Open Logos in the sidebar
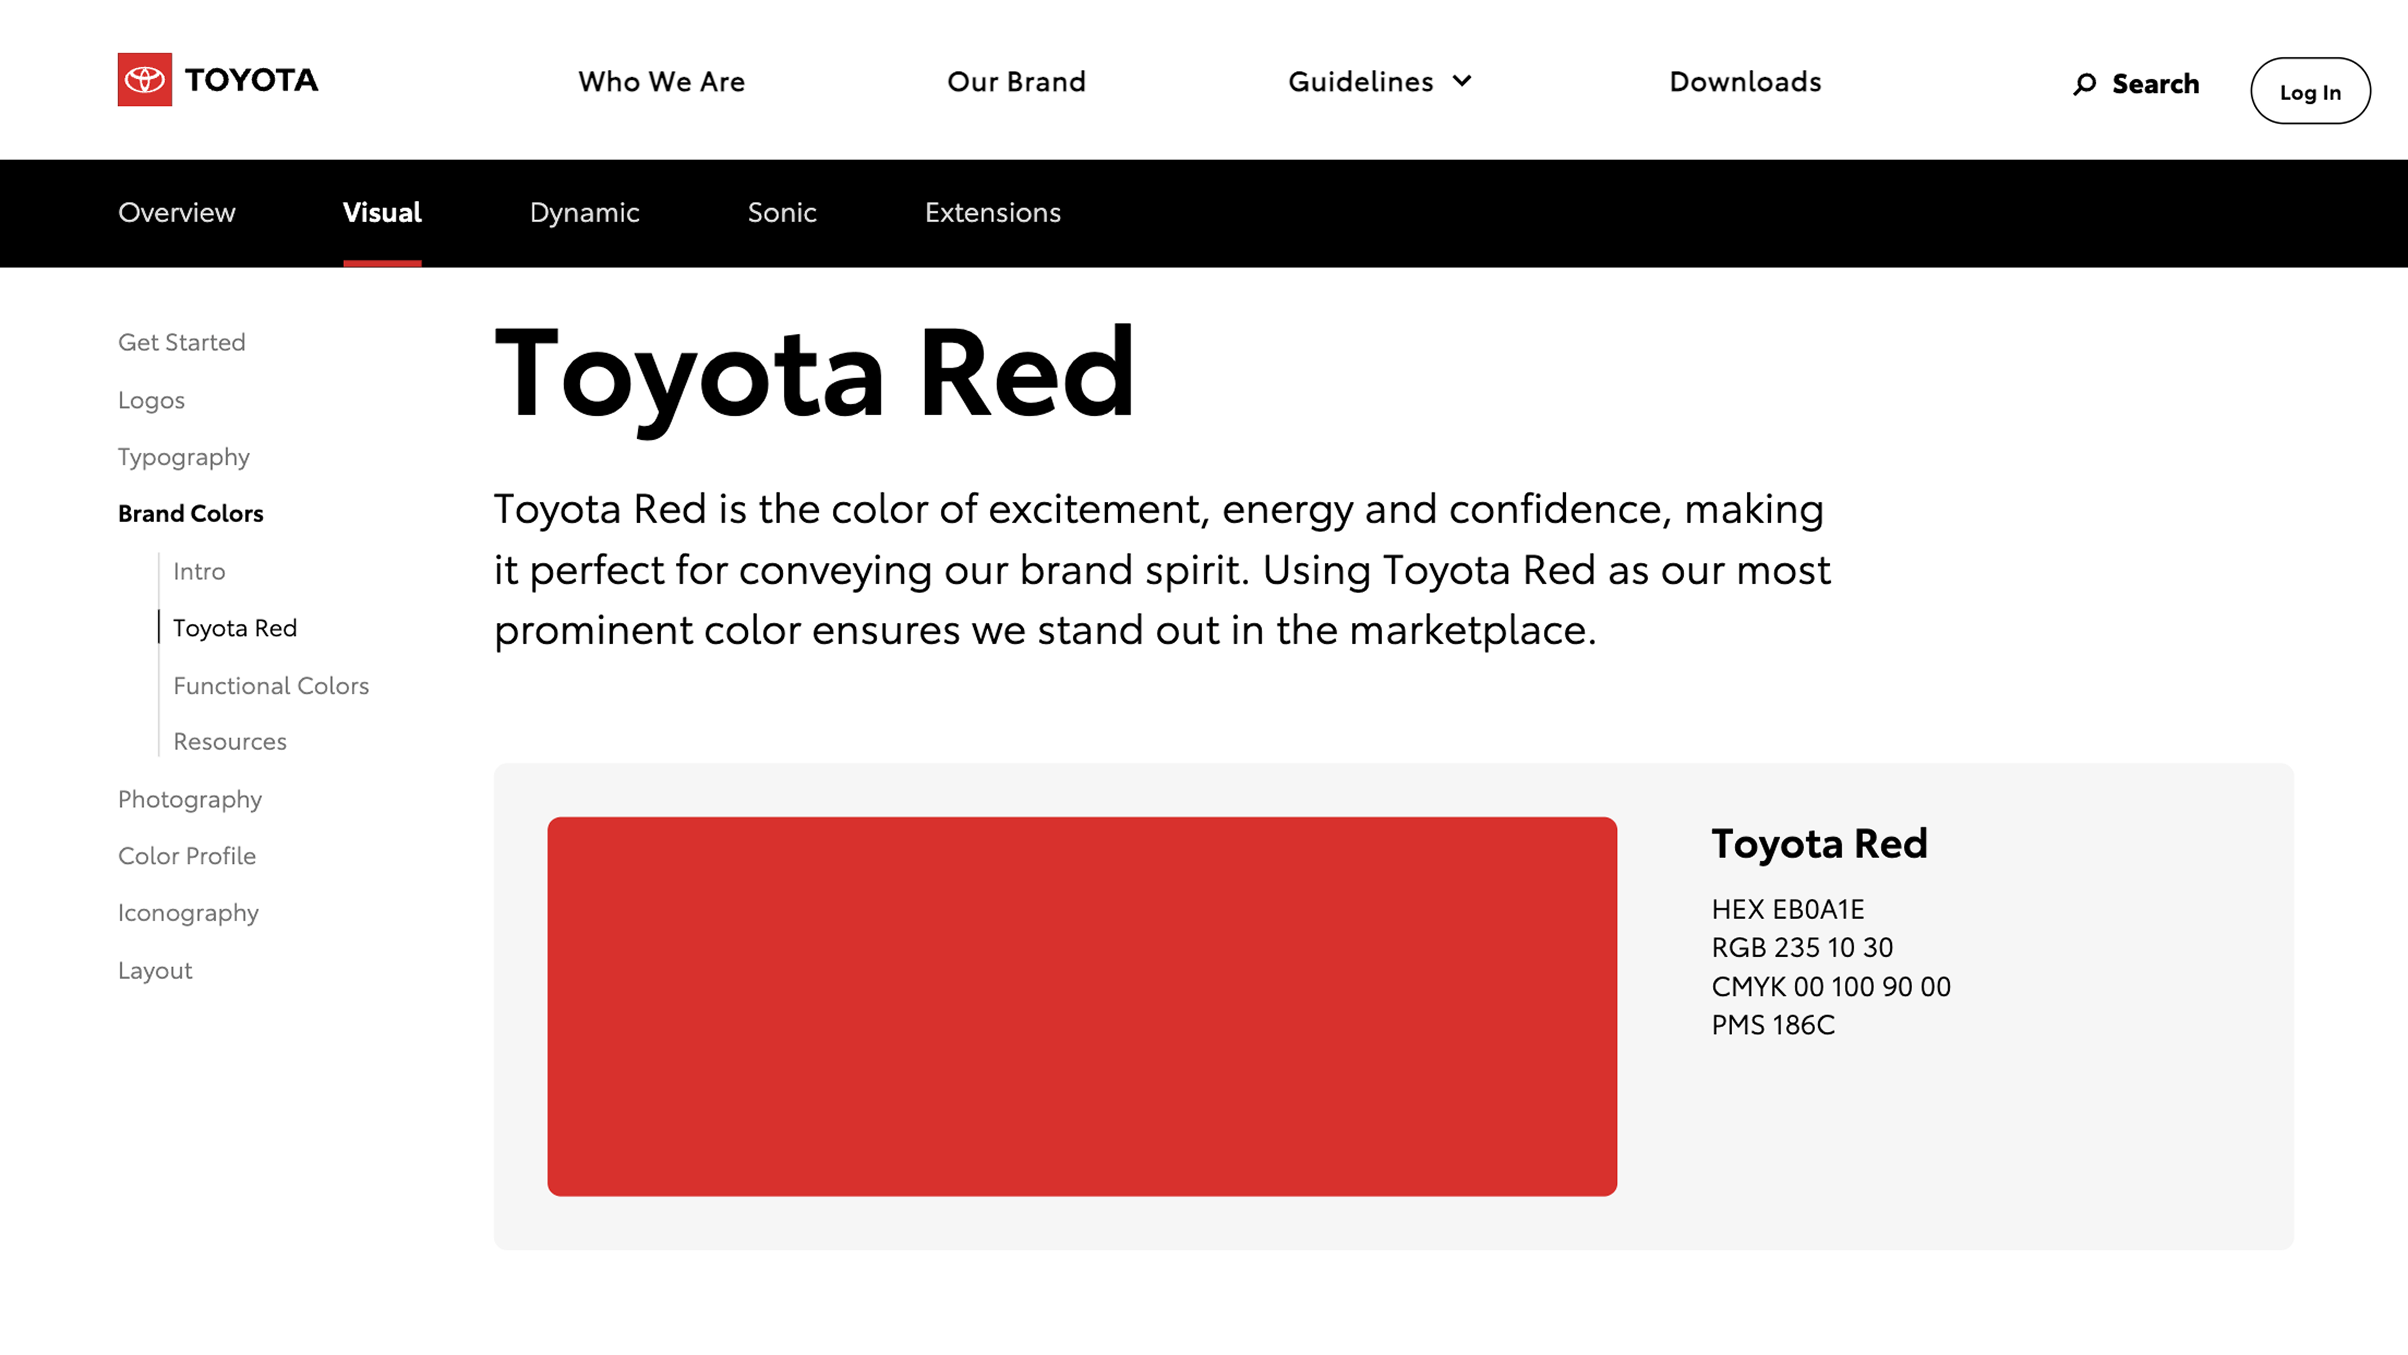2408x1355 pixels. (151, 400)
